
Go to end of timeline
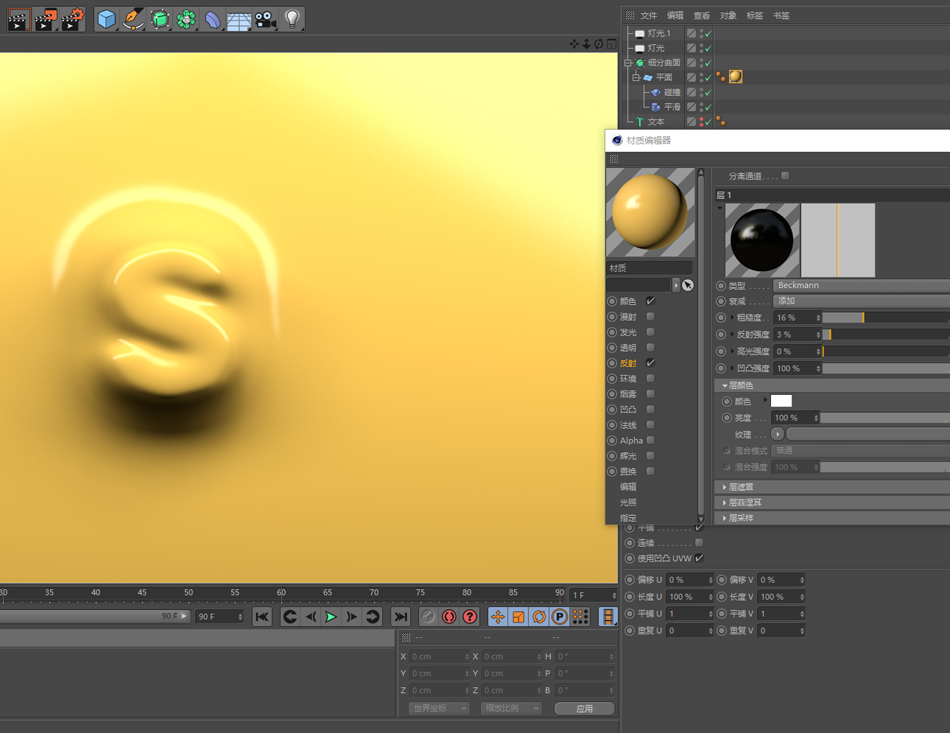point(400,617)
